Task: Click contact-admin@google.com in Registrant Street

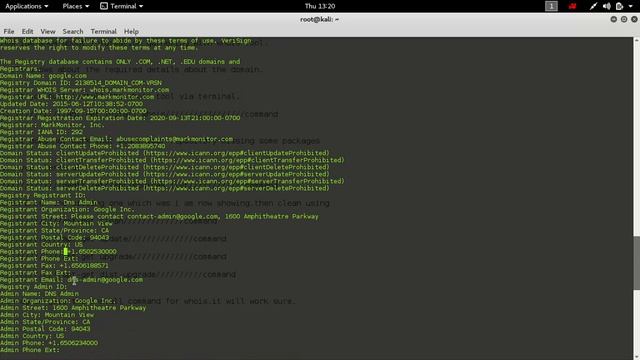Action: point(173,216)
